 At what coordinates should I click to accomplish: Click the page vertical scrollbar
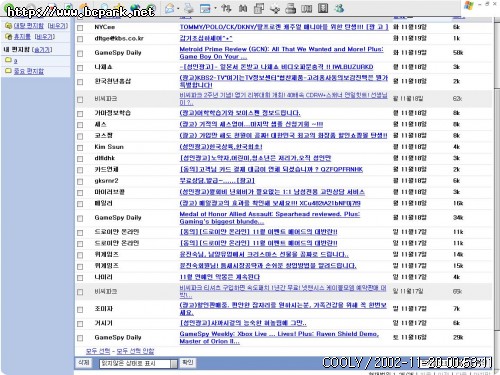point(496,193)
